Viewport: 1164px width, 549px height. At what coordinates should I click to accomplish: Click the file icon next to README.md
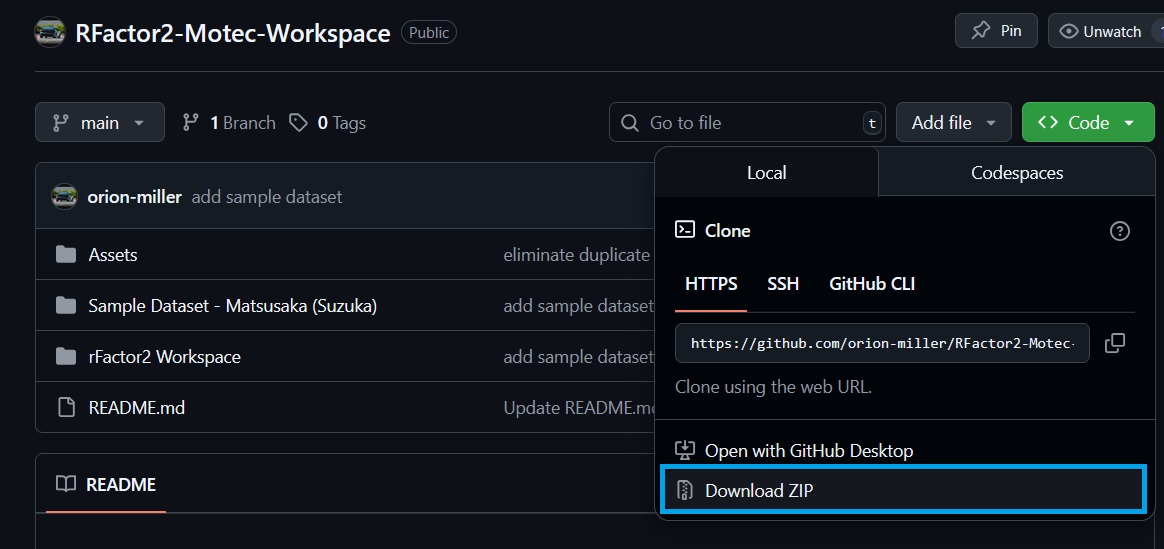(66, 407)
